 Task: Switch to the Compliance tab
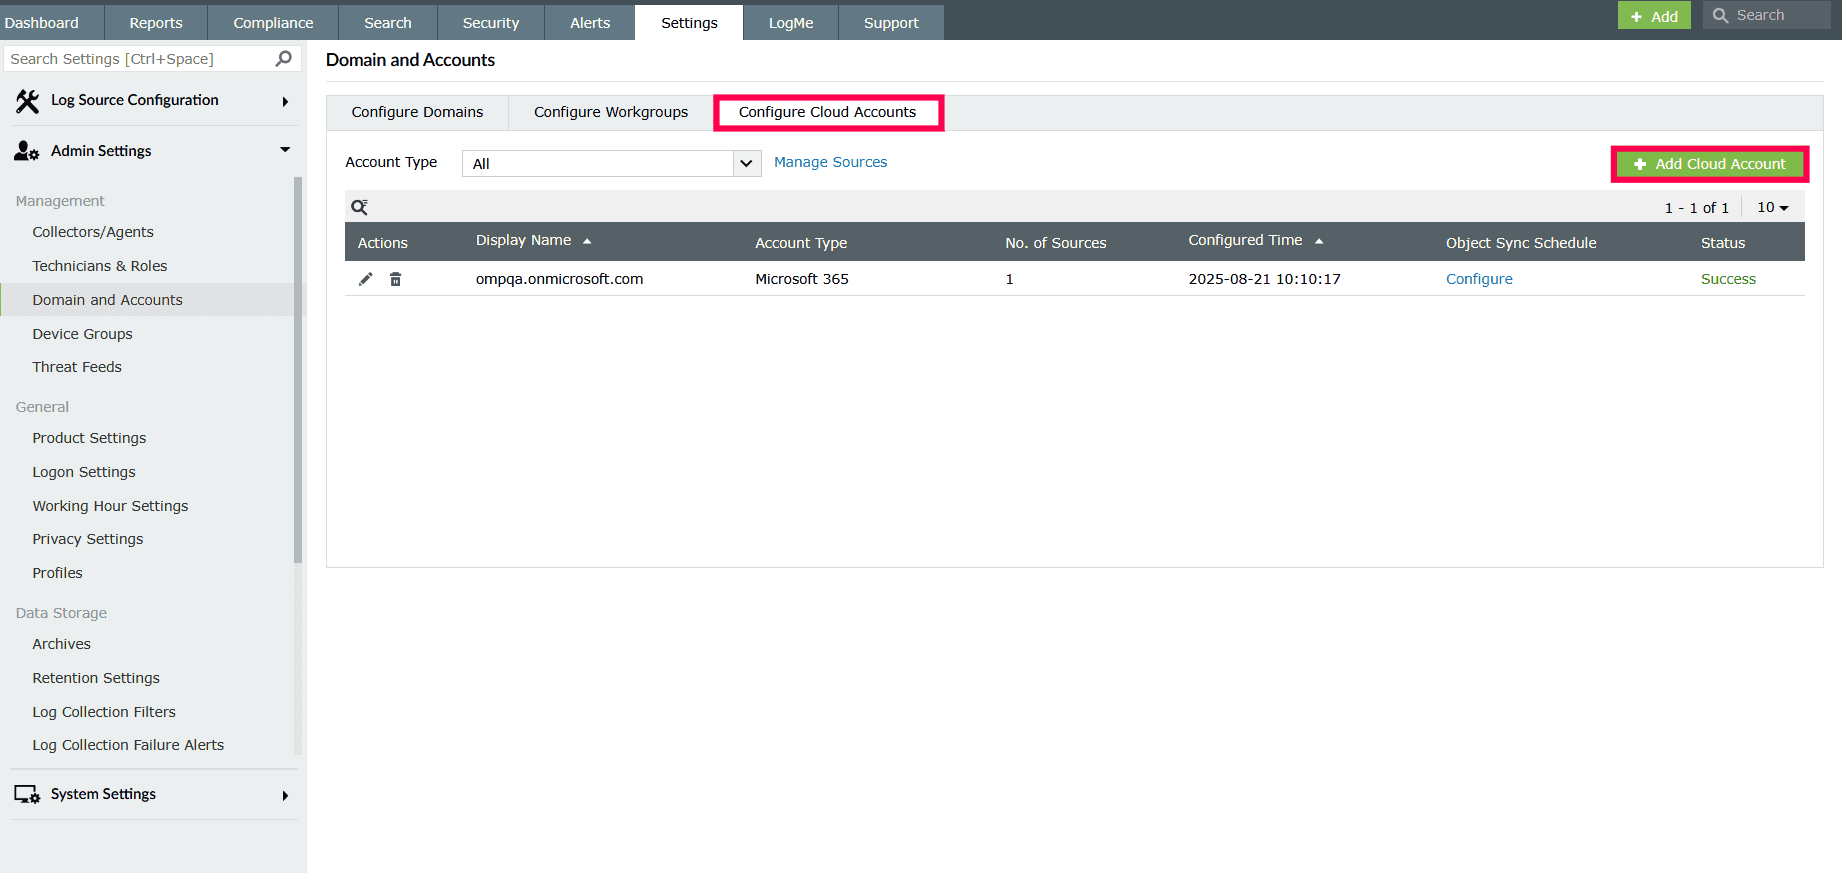pyautogui.click(x=273, y=22)
